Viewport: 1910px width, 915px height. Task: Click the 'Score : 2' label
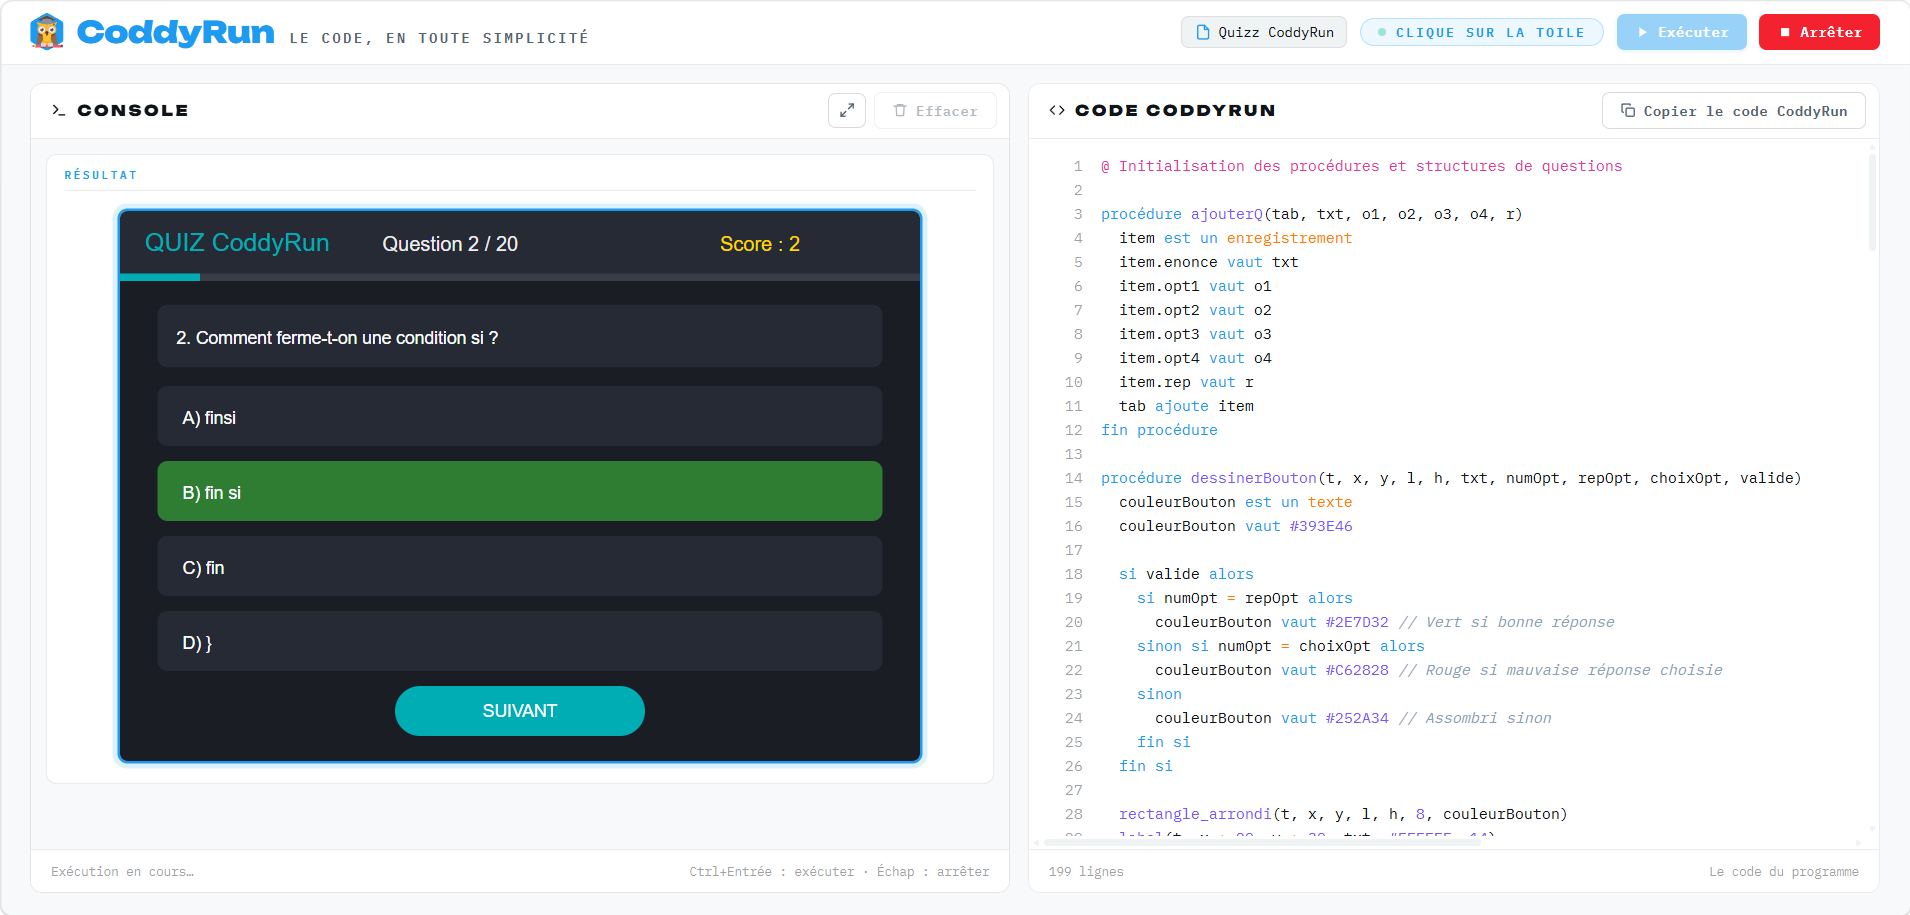760,244
